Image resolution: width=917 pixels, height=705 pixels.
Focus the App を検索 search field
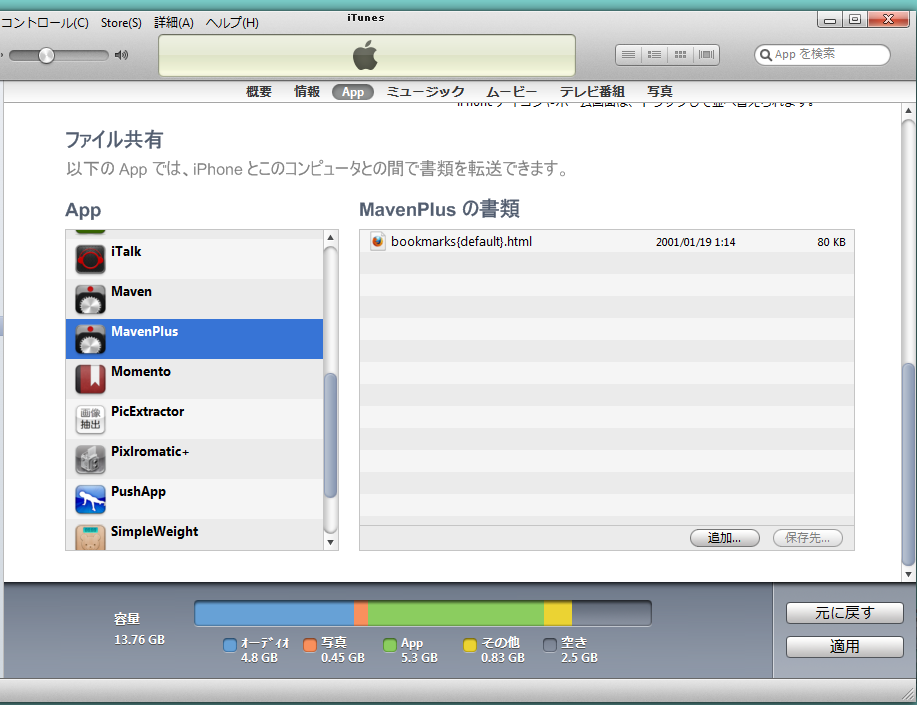point(822,55)
